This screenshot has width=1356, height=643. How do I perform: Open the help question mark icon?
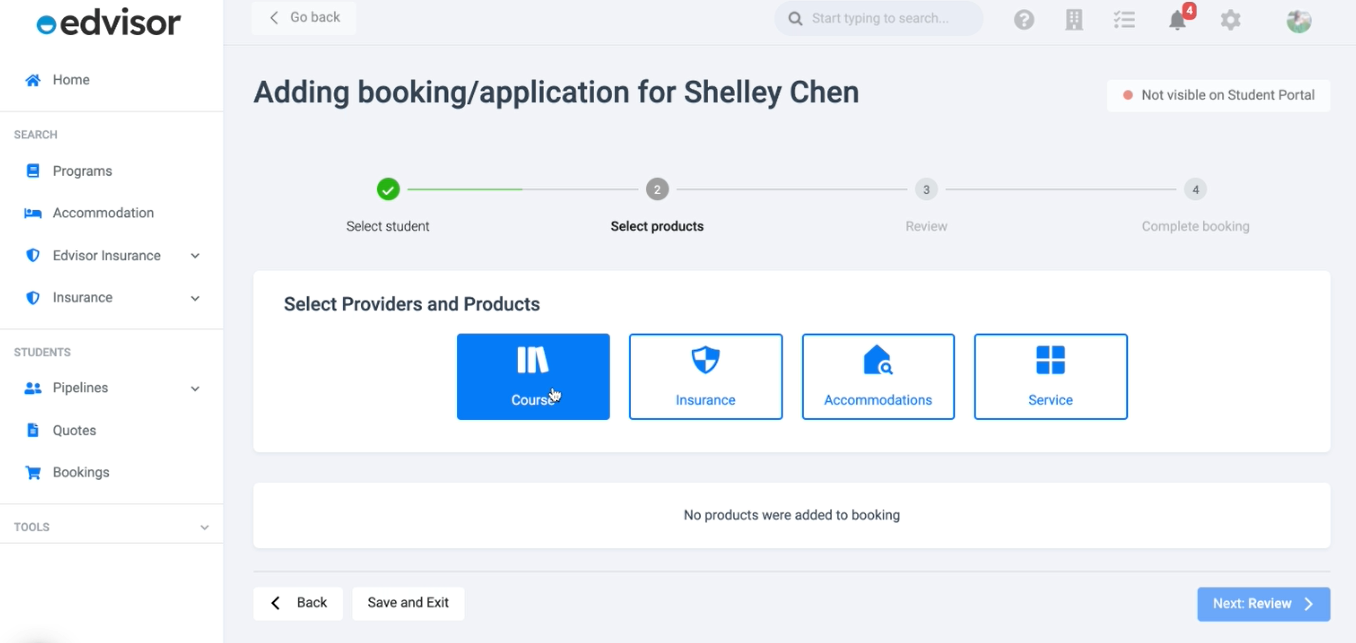[1024, 19]
